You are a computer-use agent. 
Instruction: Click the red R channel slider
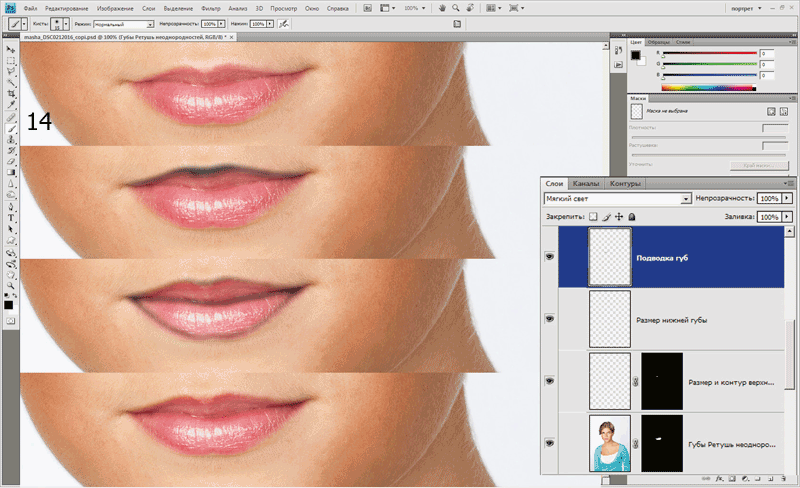709,53
